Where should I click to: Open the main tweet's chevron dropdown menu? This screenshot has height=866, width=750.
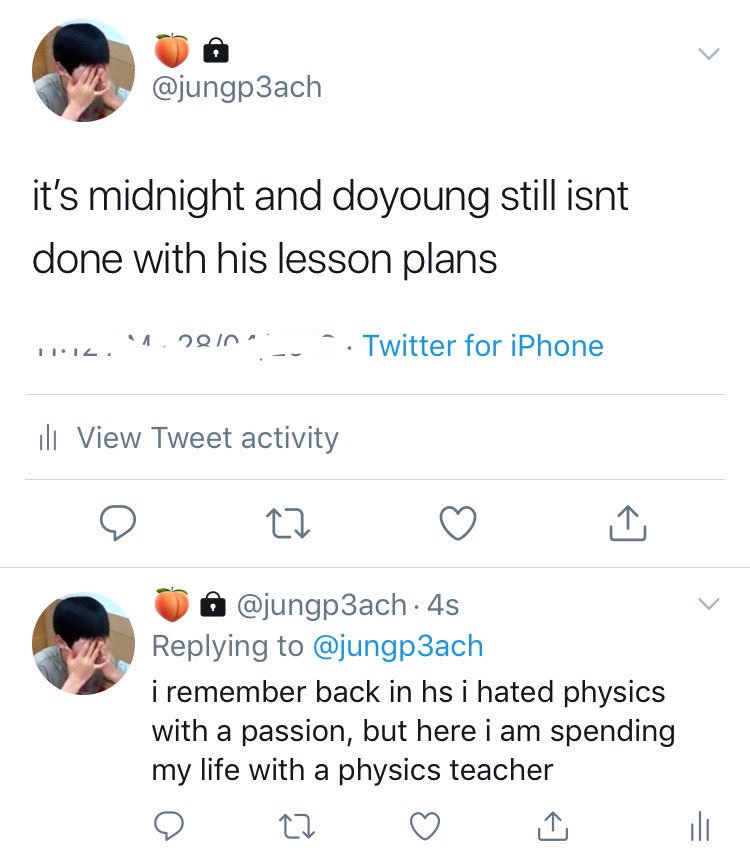(709, 54)
